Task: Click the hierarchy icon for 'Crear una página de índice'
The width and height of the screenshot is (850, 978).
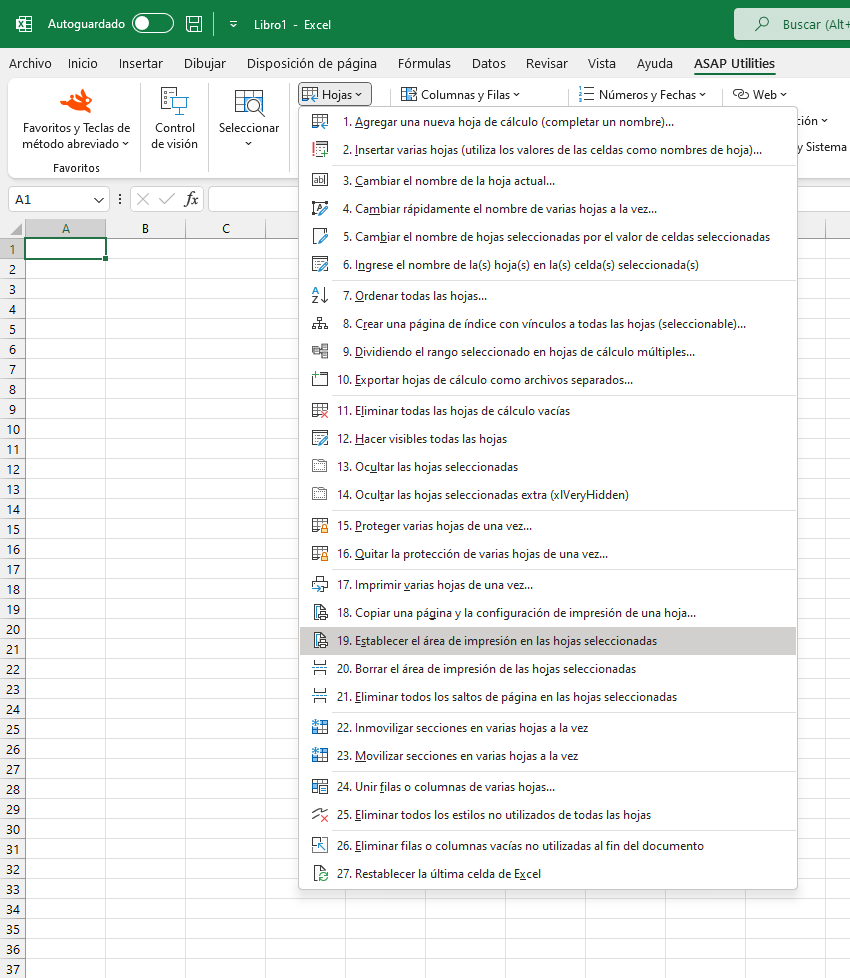Action: coord(320,323)
